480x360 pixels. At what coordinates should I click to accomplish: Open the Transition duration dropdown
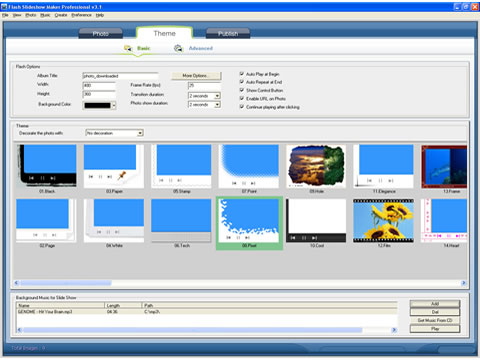(x=217, y=96)
